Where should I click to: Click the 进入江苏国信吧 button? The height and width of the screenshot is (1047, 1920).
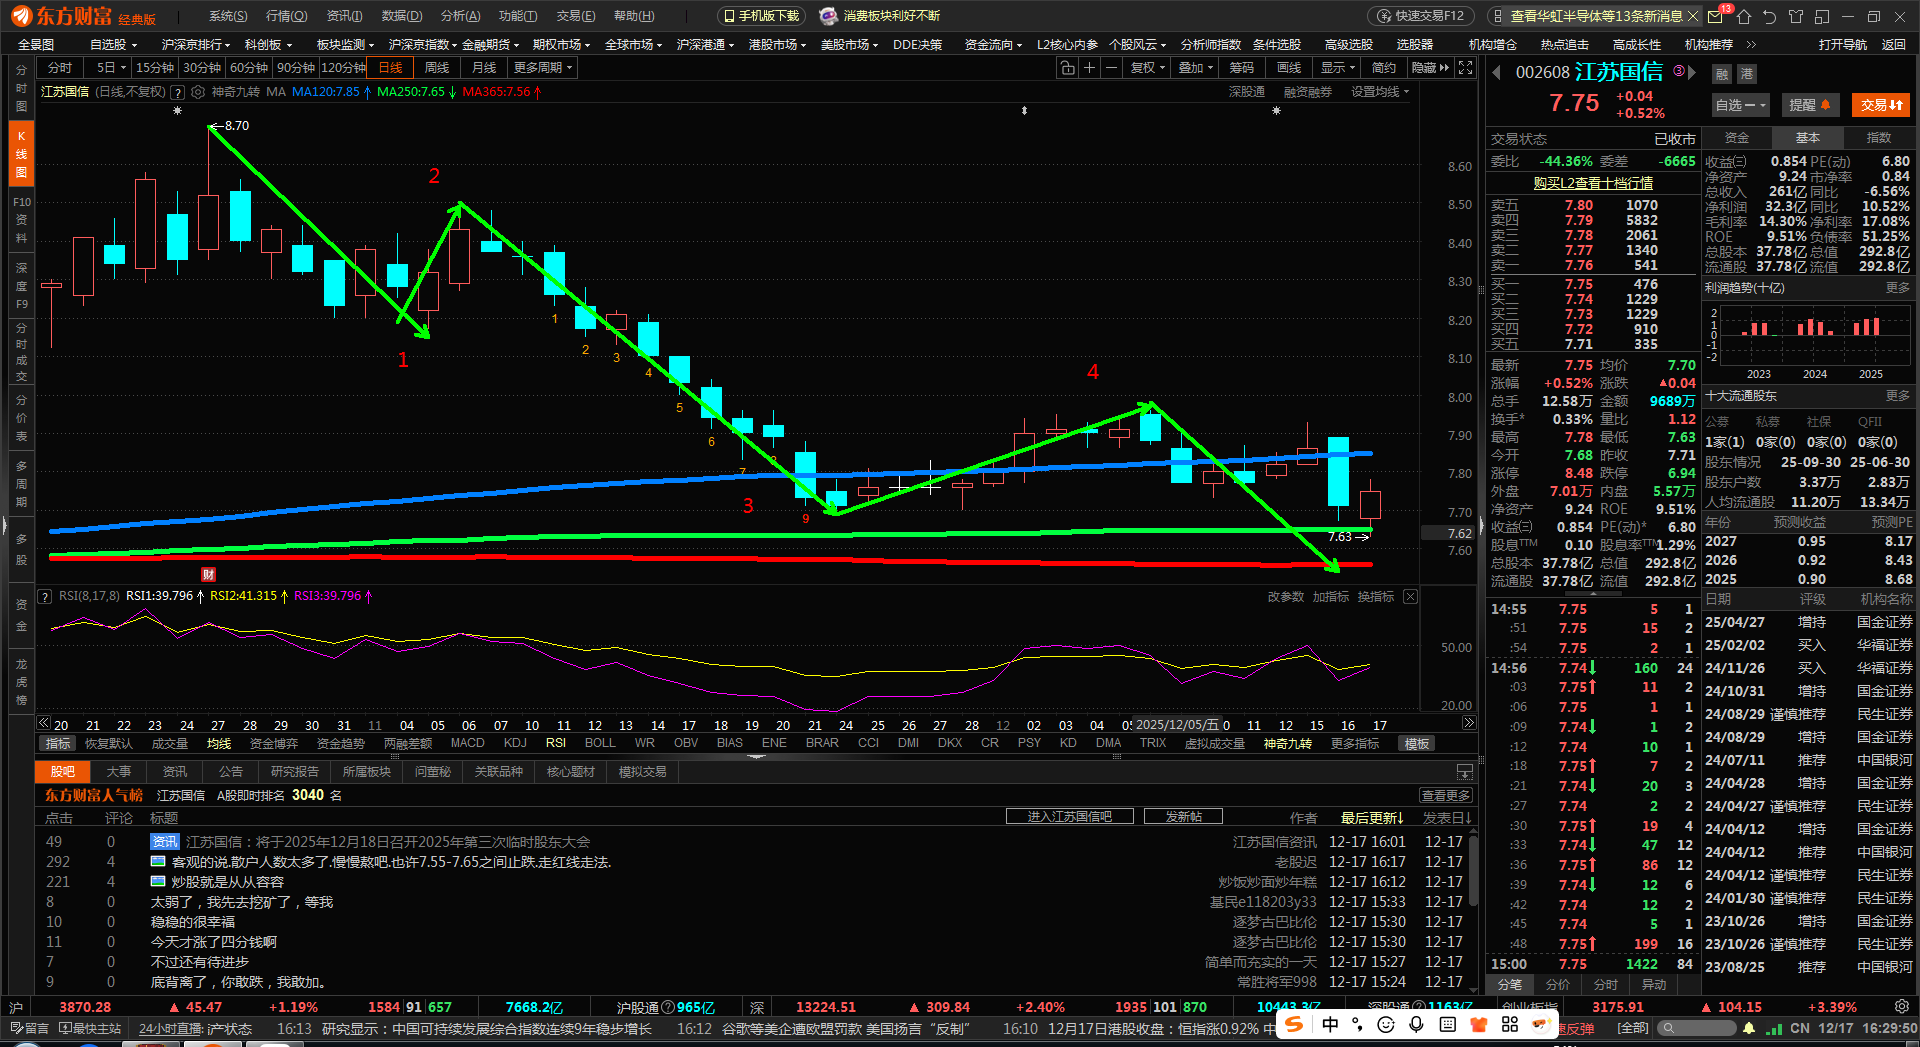click(1069, 817)
